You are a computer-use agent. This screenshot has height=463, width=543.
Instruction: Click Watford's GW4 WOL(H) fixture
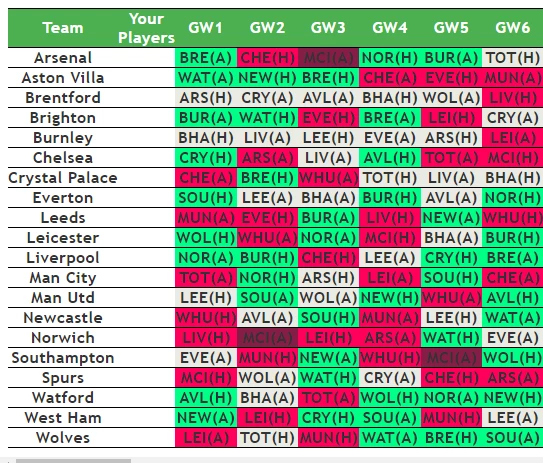pos(390,398)
